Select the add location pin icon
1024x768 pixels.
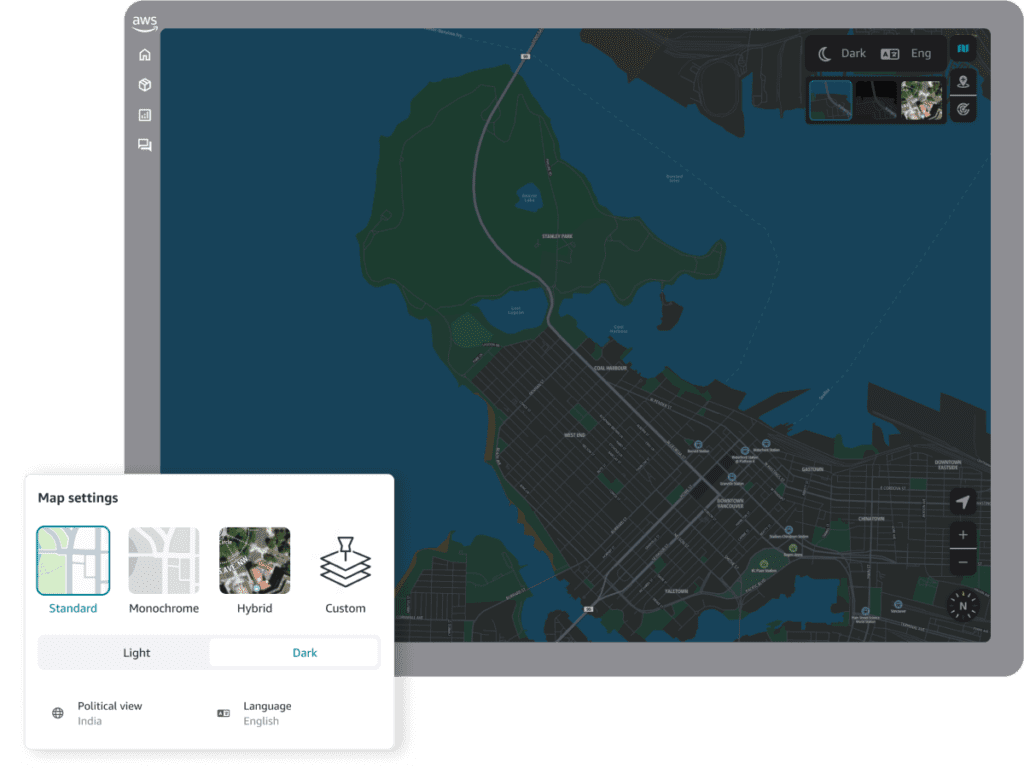coord(962,80)
